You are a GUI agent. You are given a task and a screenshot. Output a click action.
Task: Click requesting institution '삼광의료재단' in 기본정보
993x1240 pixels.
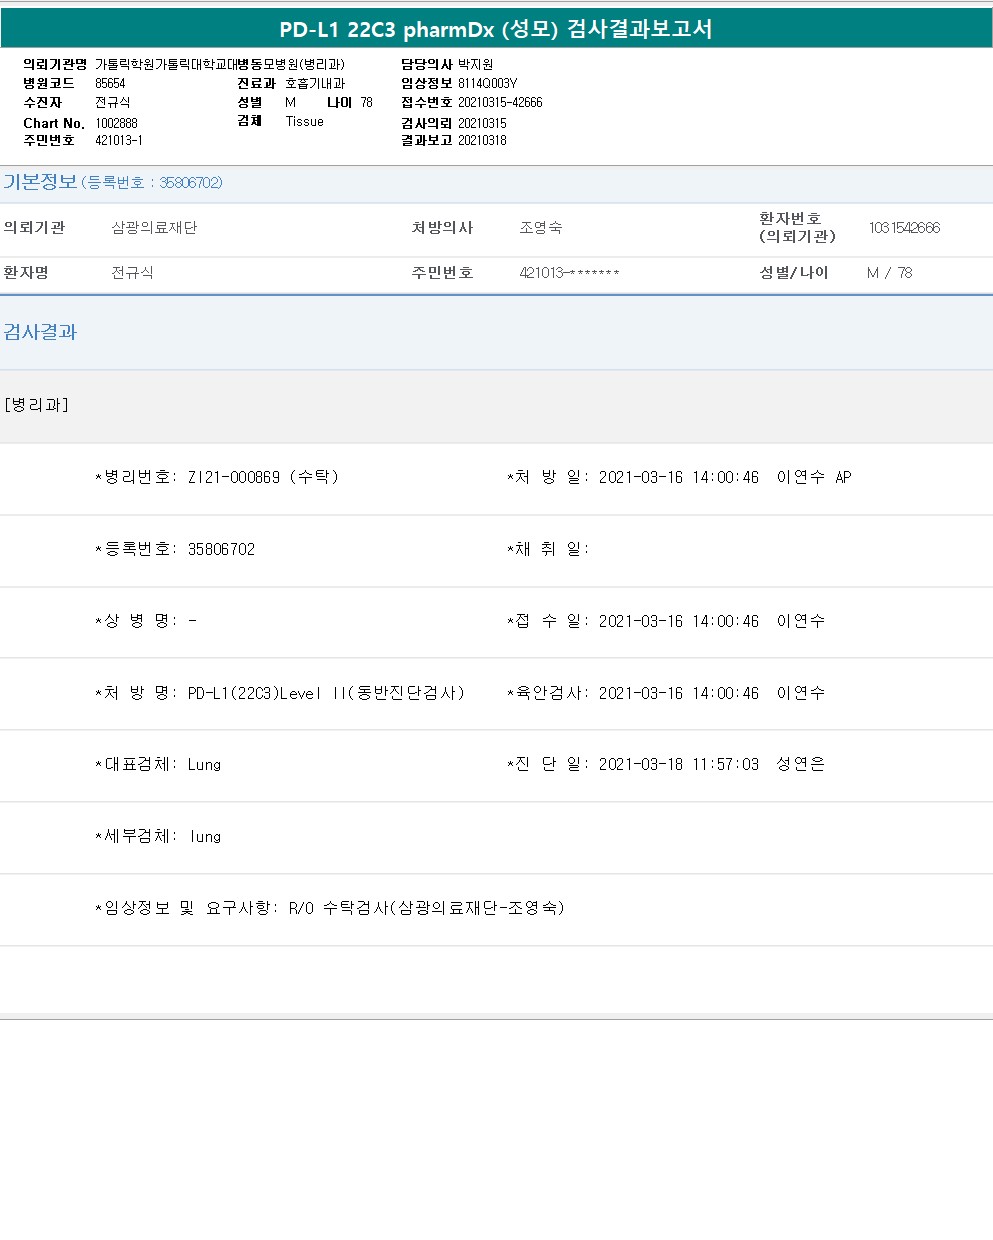pos(154,228)
